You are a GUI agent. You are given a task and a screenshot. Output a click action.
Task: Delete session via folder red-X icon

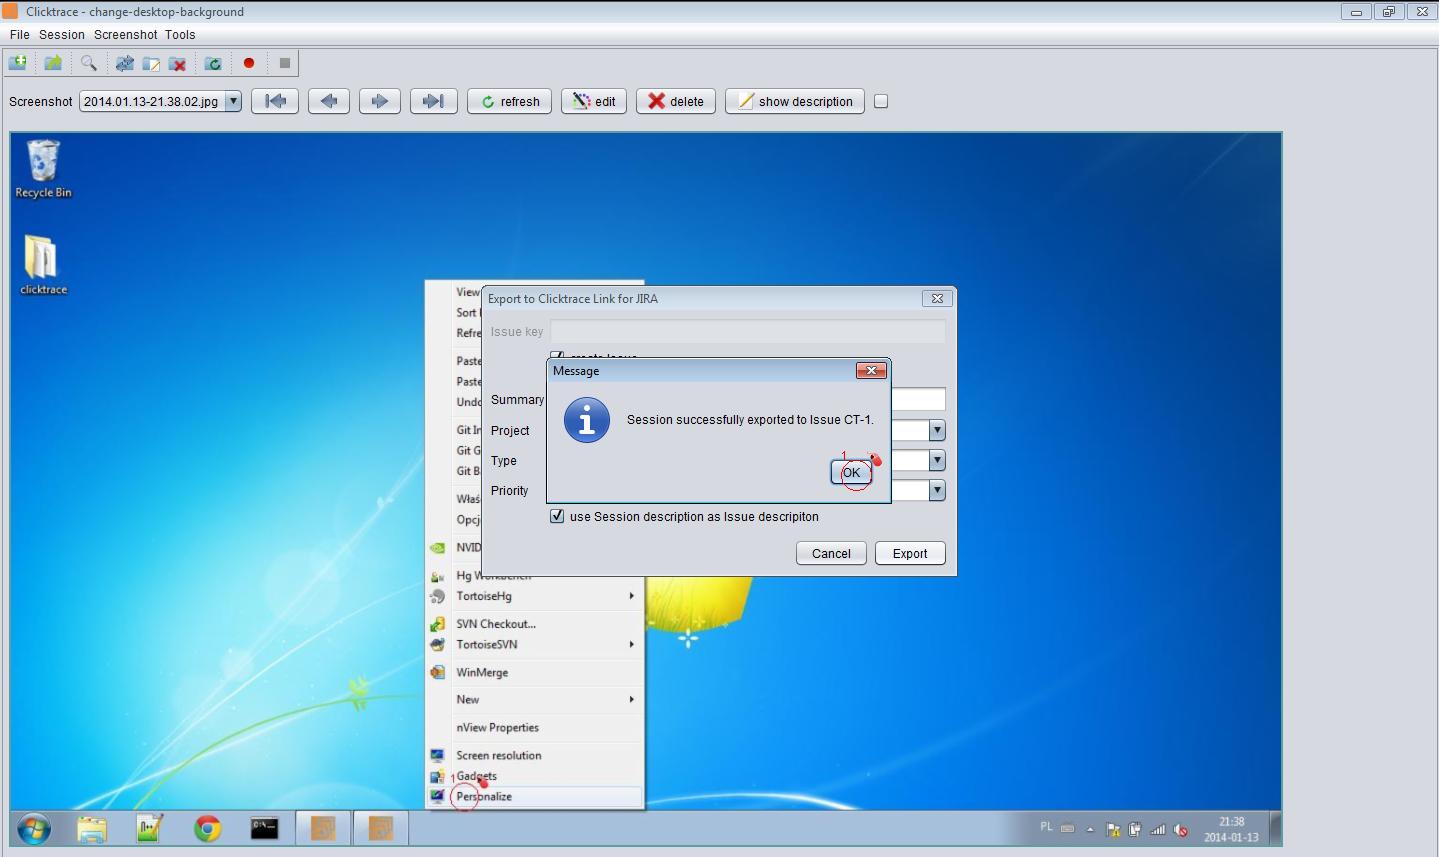(x=178, y=63)
